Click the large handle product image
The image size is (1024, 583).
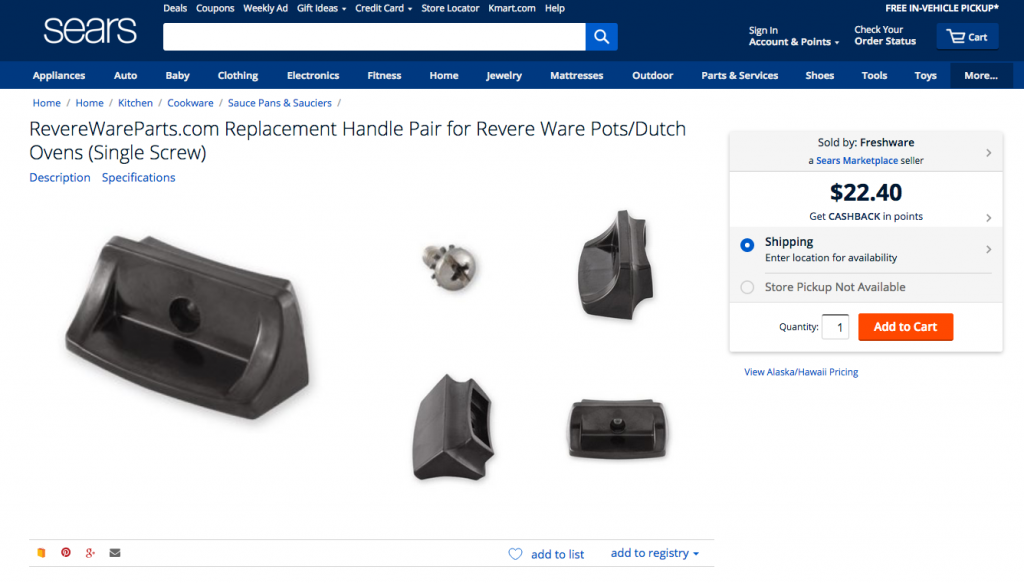(187, 326)
